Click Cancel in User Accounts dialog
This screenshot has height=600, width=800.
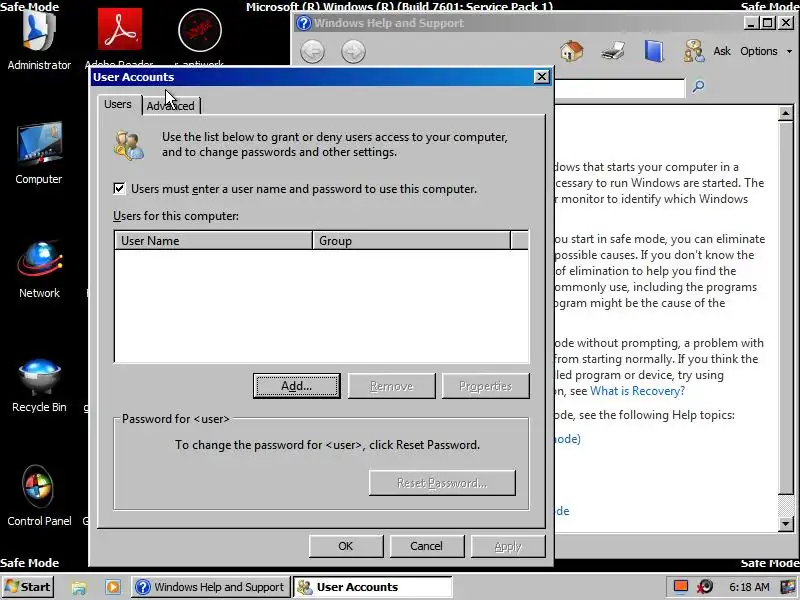(427, 546)
